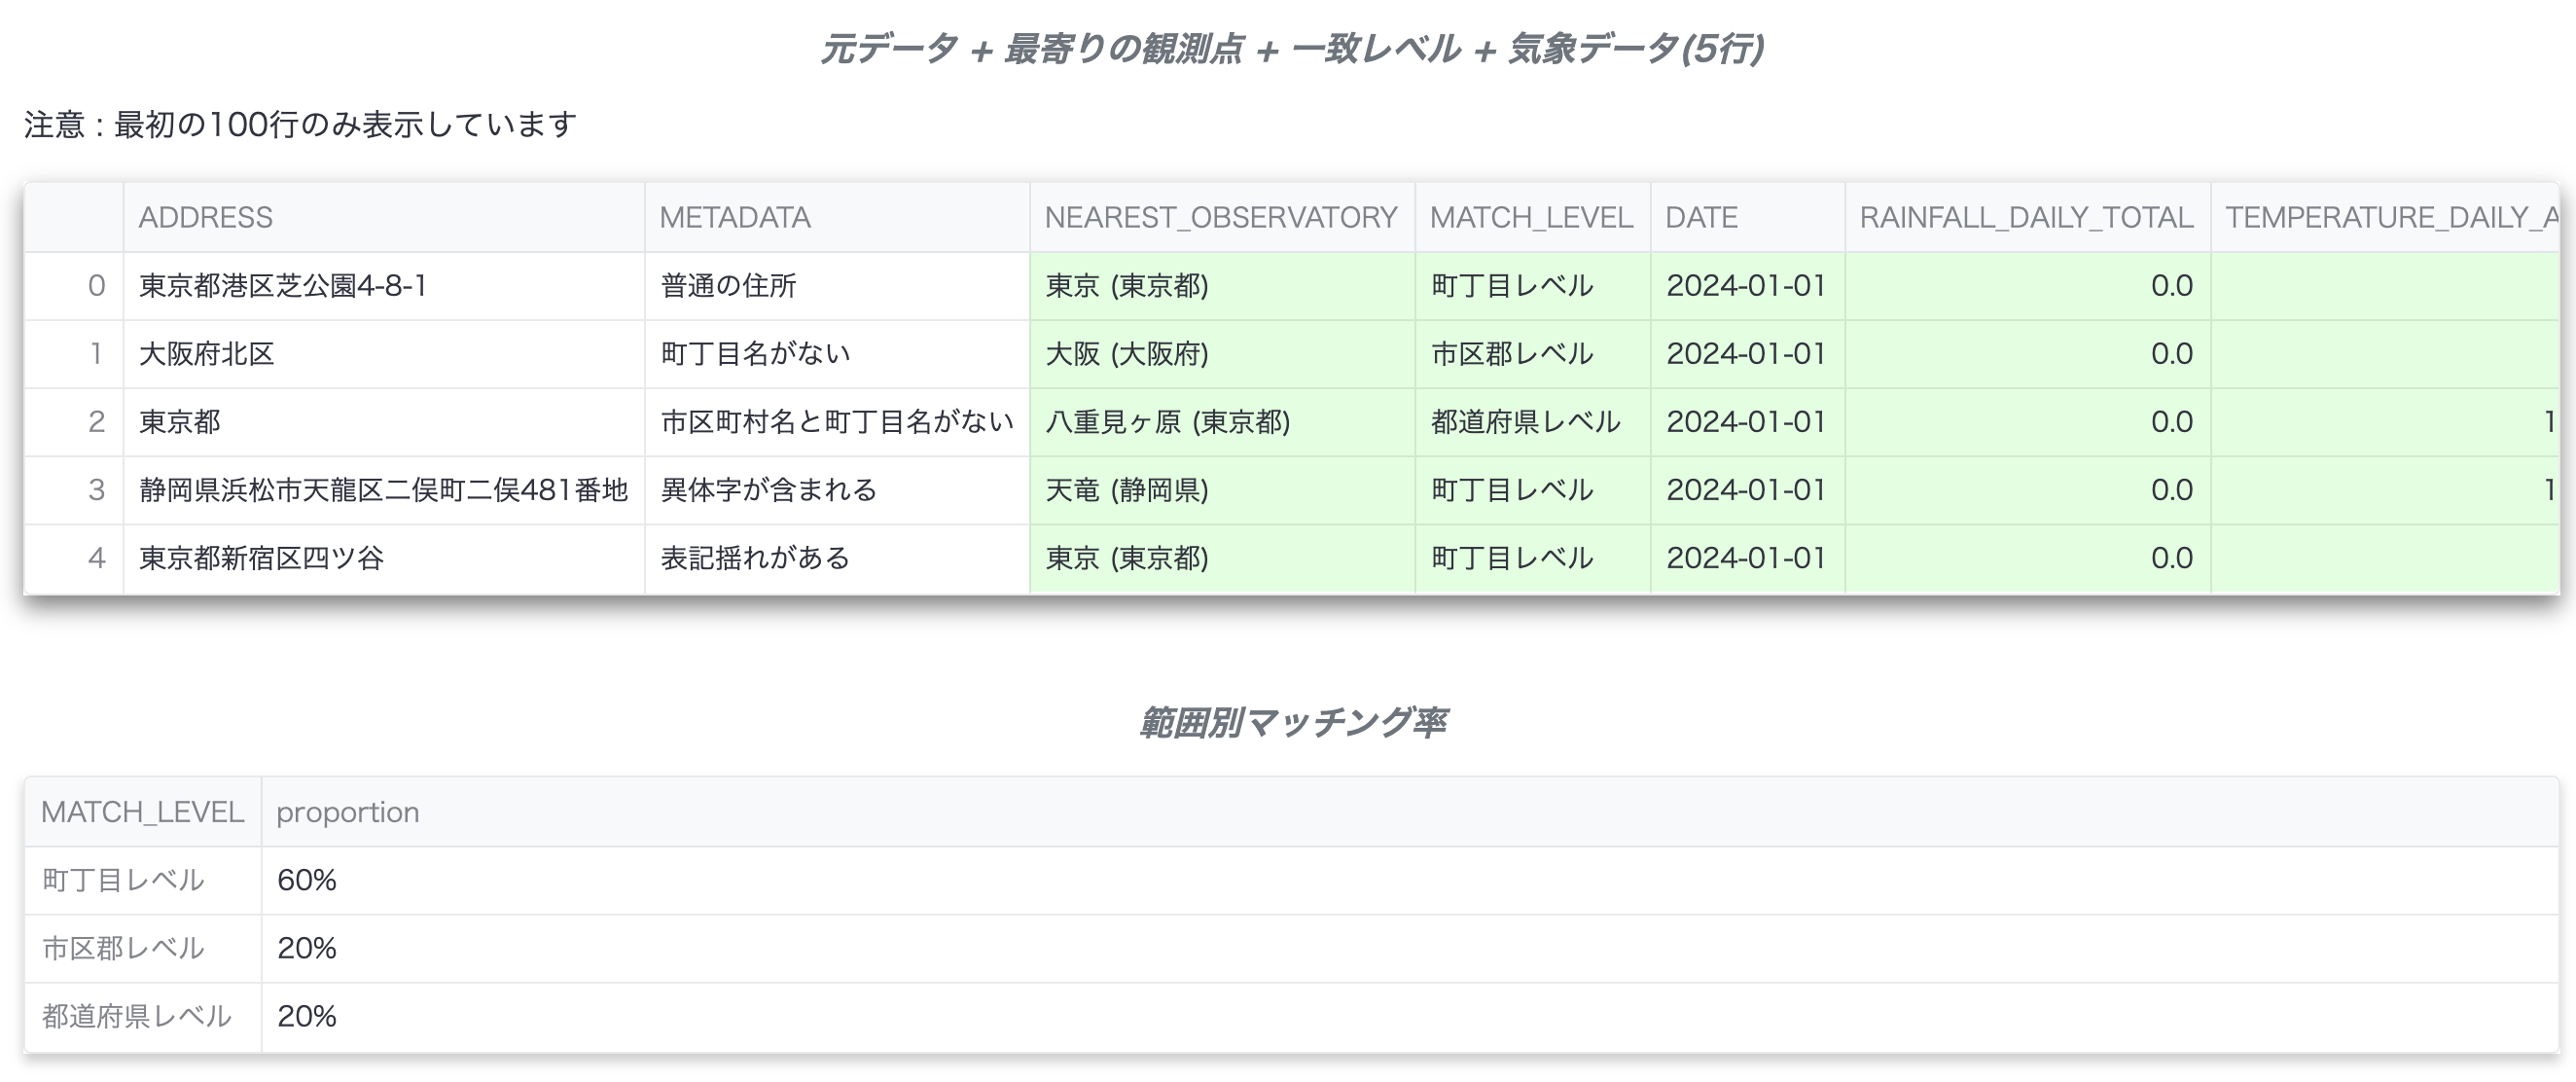Click the proportion column header
The image size is (2576, 1082).
(1410, 812)
